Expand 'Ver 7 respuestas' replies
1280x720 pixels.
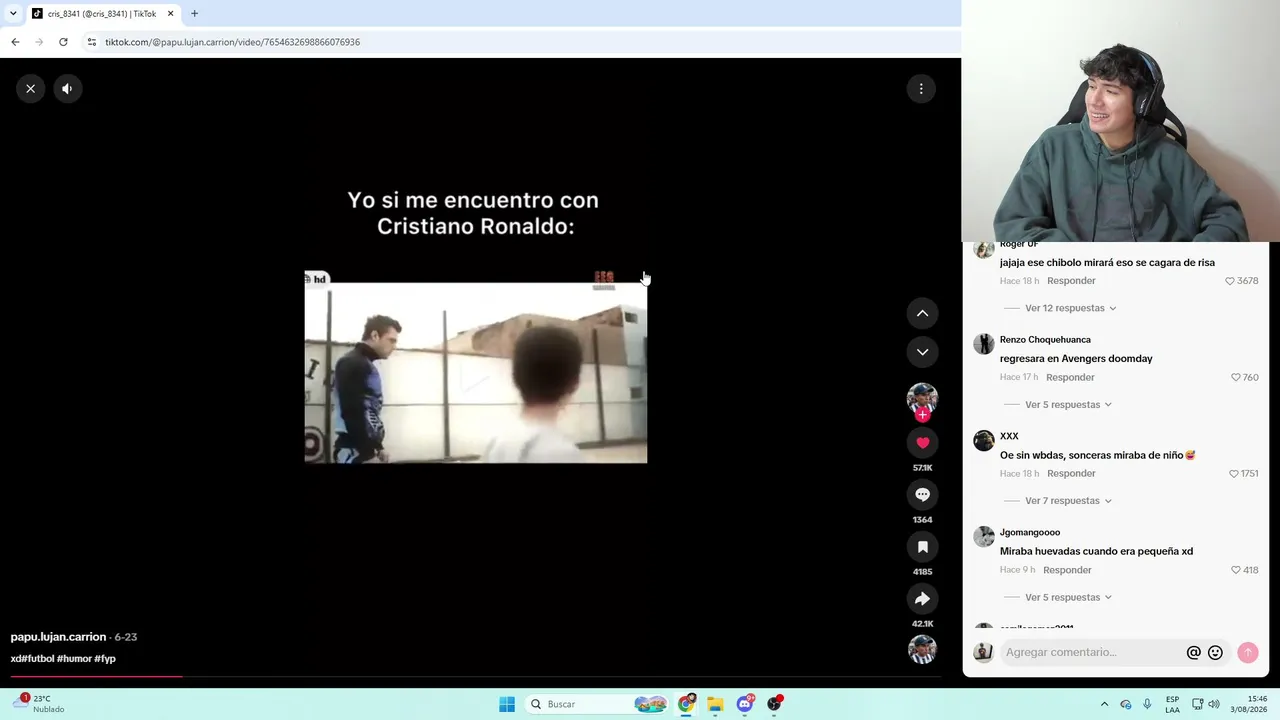[x=1068, y=501]
